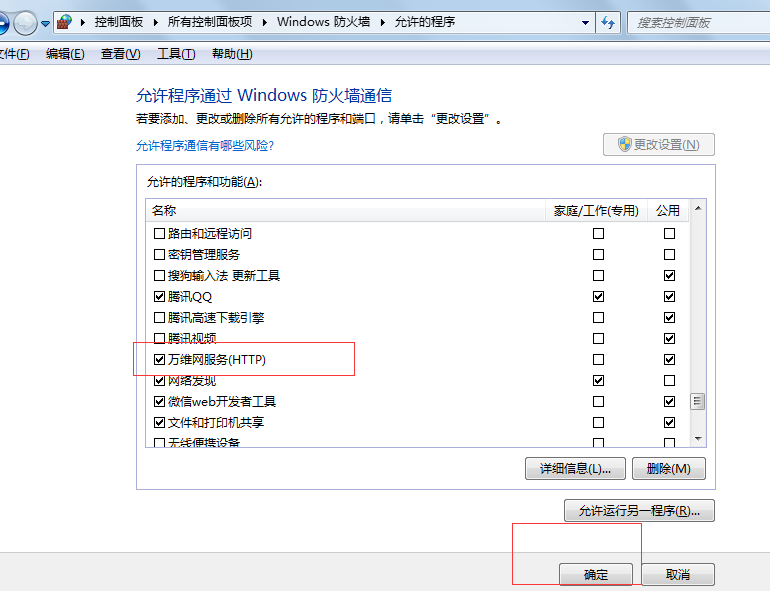Click the refresh button beside the address bar
This screenshot has height=591, width=770.
pyautogui.click(x=608, y=22)
